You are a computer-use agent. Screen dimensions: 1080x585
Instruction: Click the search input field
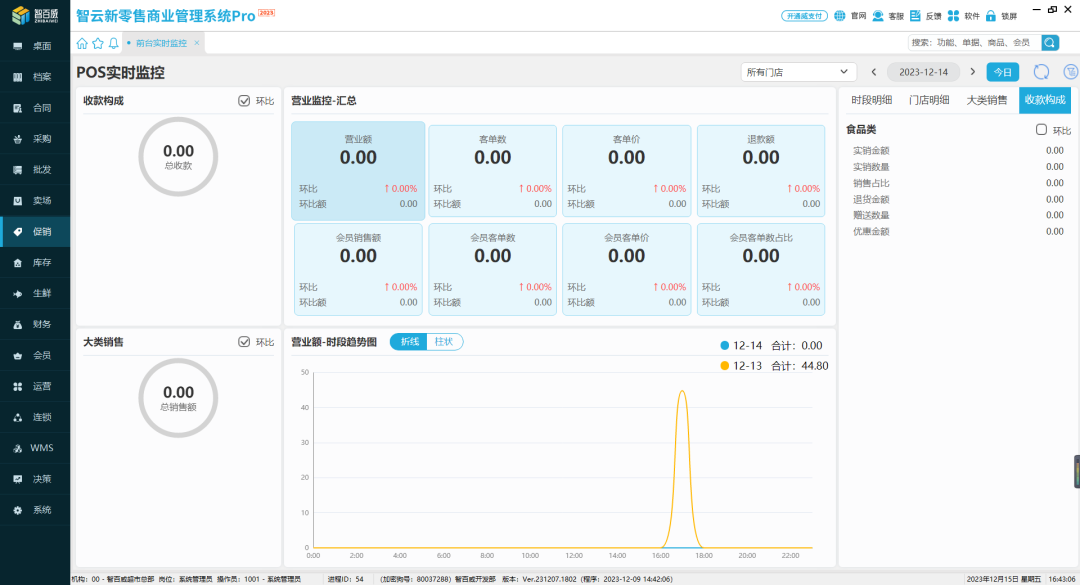point(972,42)
